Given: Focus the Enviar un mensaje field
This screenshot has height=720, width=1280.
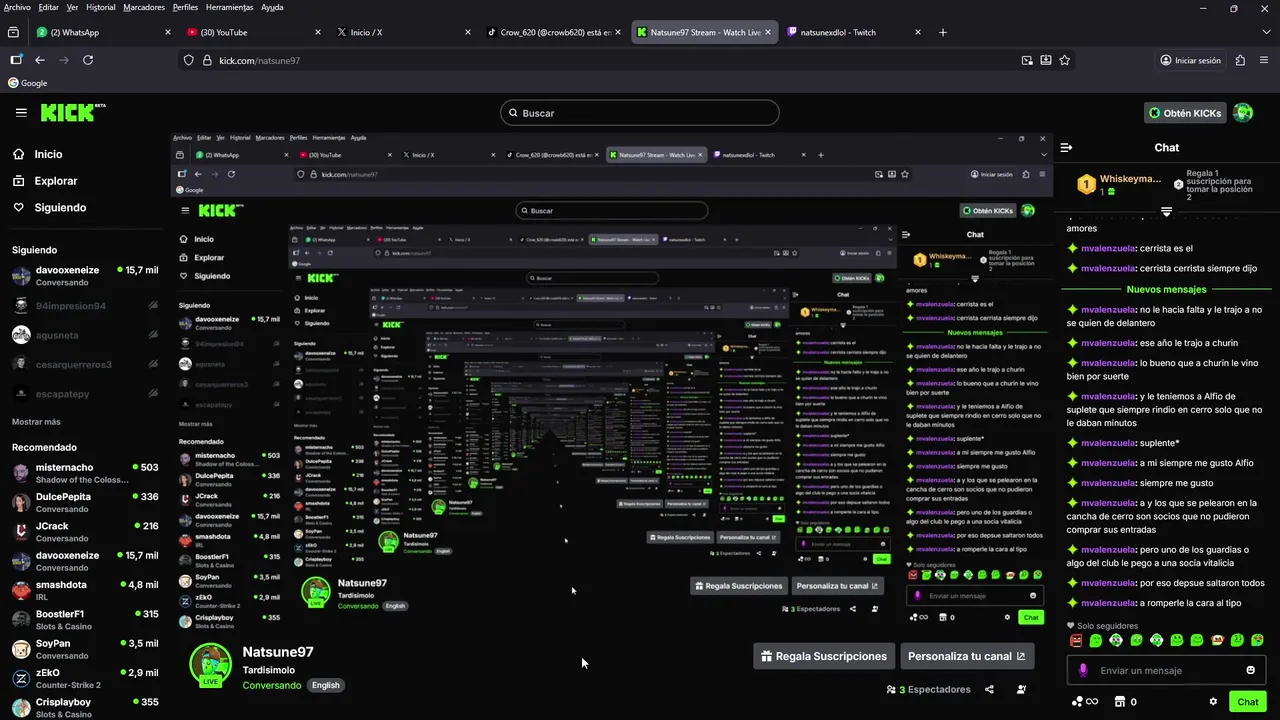Looking at the screenshot, I should (x=1166, y=670).
